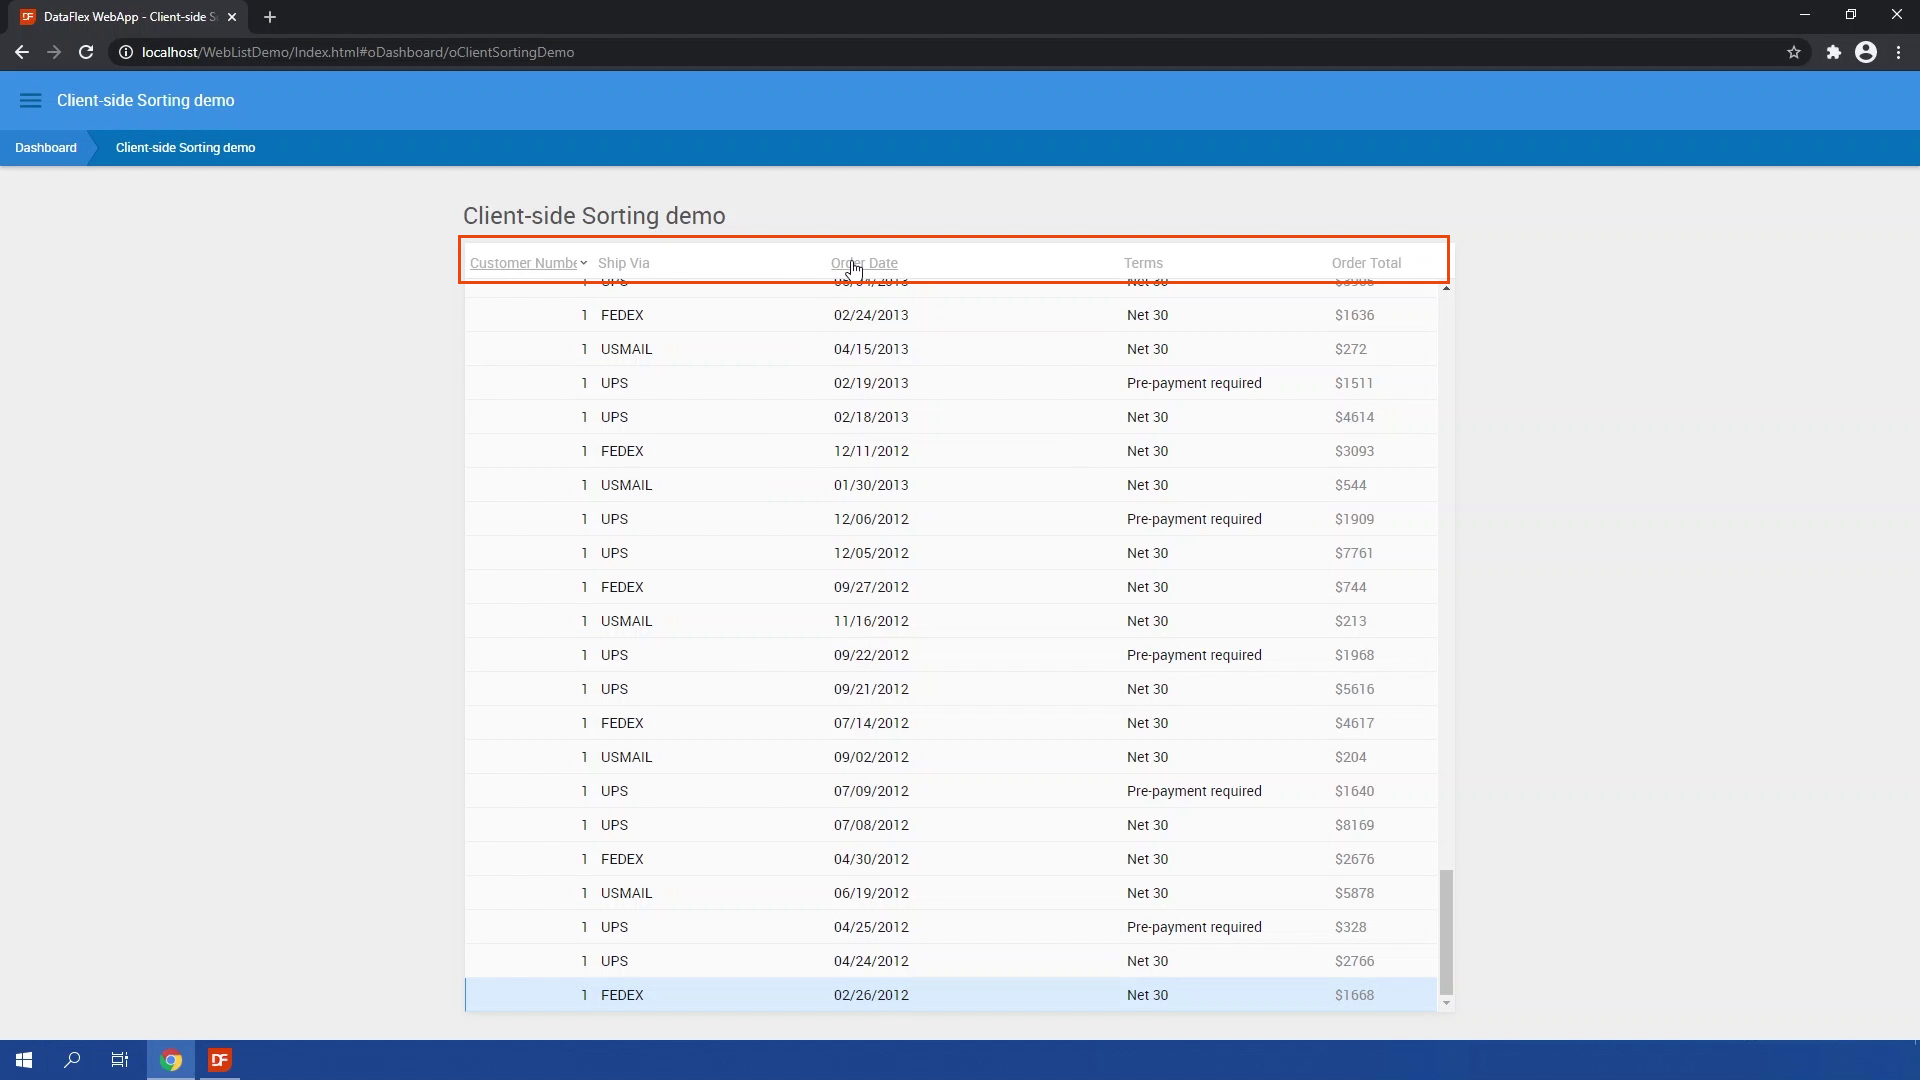Close the DataFlex WebApp browser tab
The height and width of the screenshot is (1080, 1920).
click(x=232, y=17)
